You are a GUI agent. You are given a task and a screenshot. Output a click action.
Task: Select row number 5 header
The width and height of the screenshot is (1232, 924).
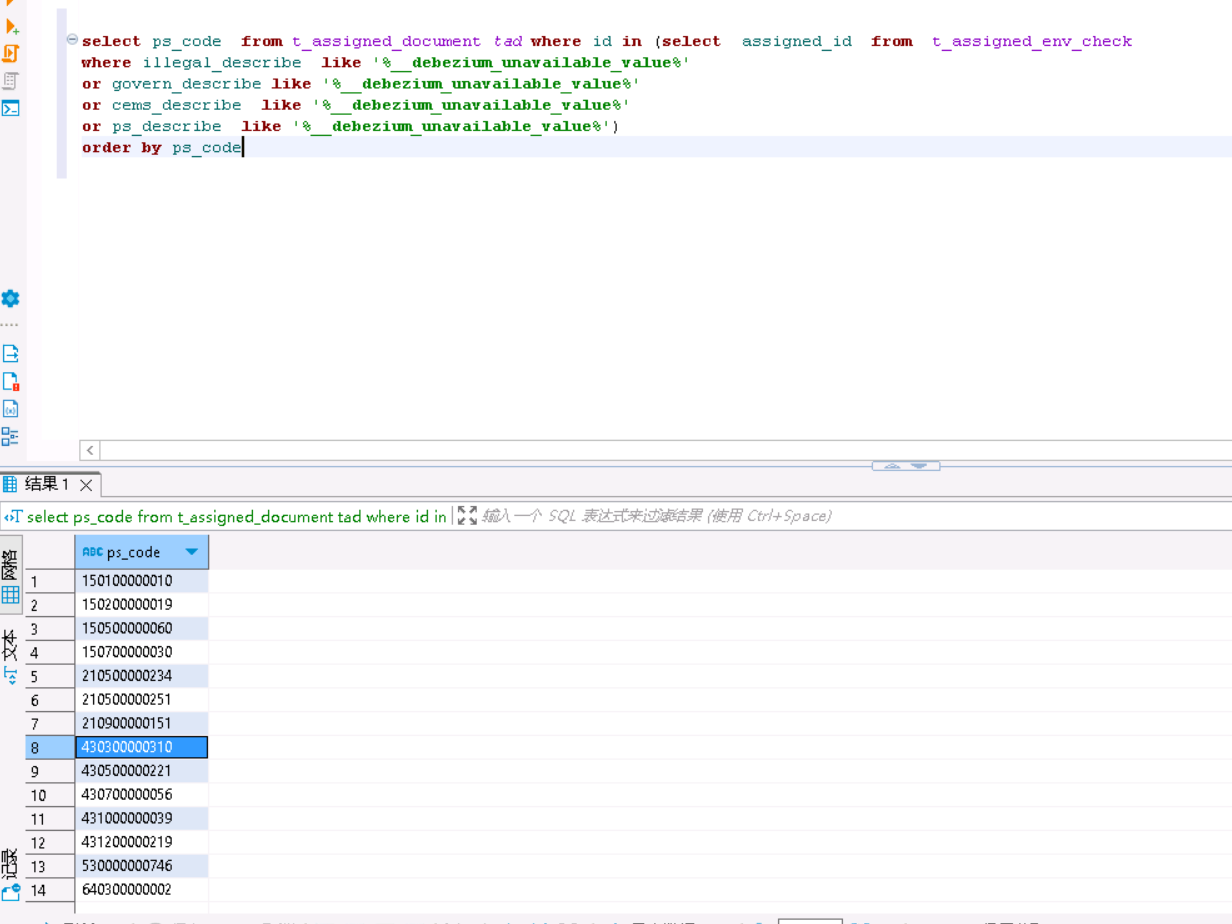pos(50,677)
